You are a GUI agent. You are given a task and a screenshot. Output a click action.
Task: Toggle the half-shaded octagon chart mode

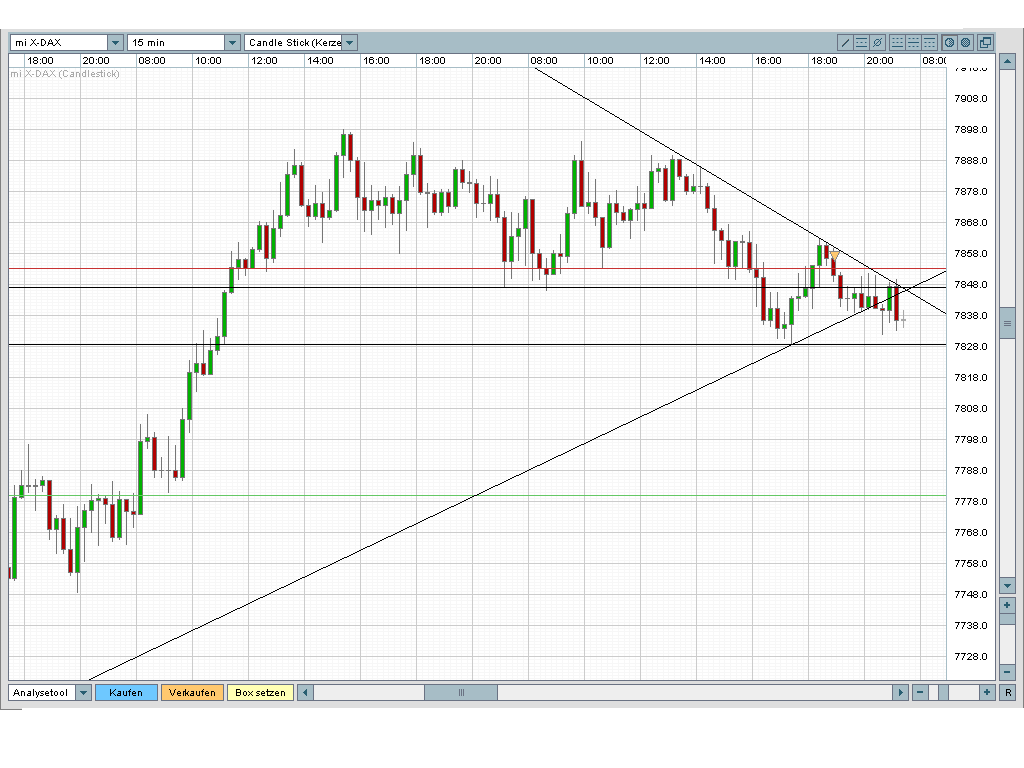coord(950,42)
